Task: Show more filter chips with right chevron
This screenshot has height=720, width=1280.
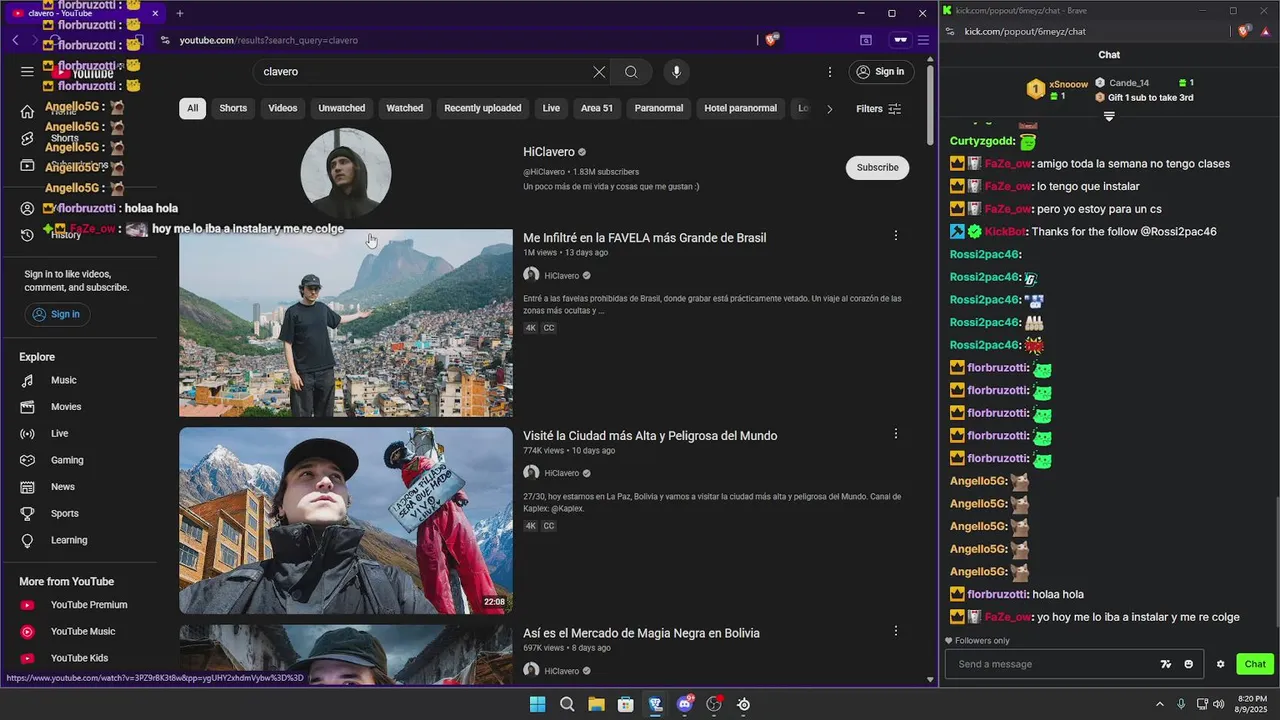Action: pyautogui.click(x=829, y=108)
